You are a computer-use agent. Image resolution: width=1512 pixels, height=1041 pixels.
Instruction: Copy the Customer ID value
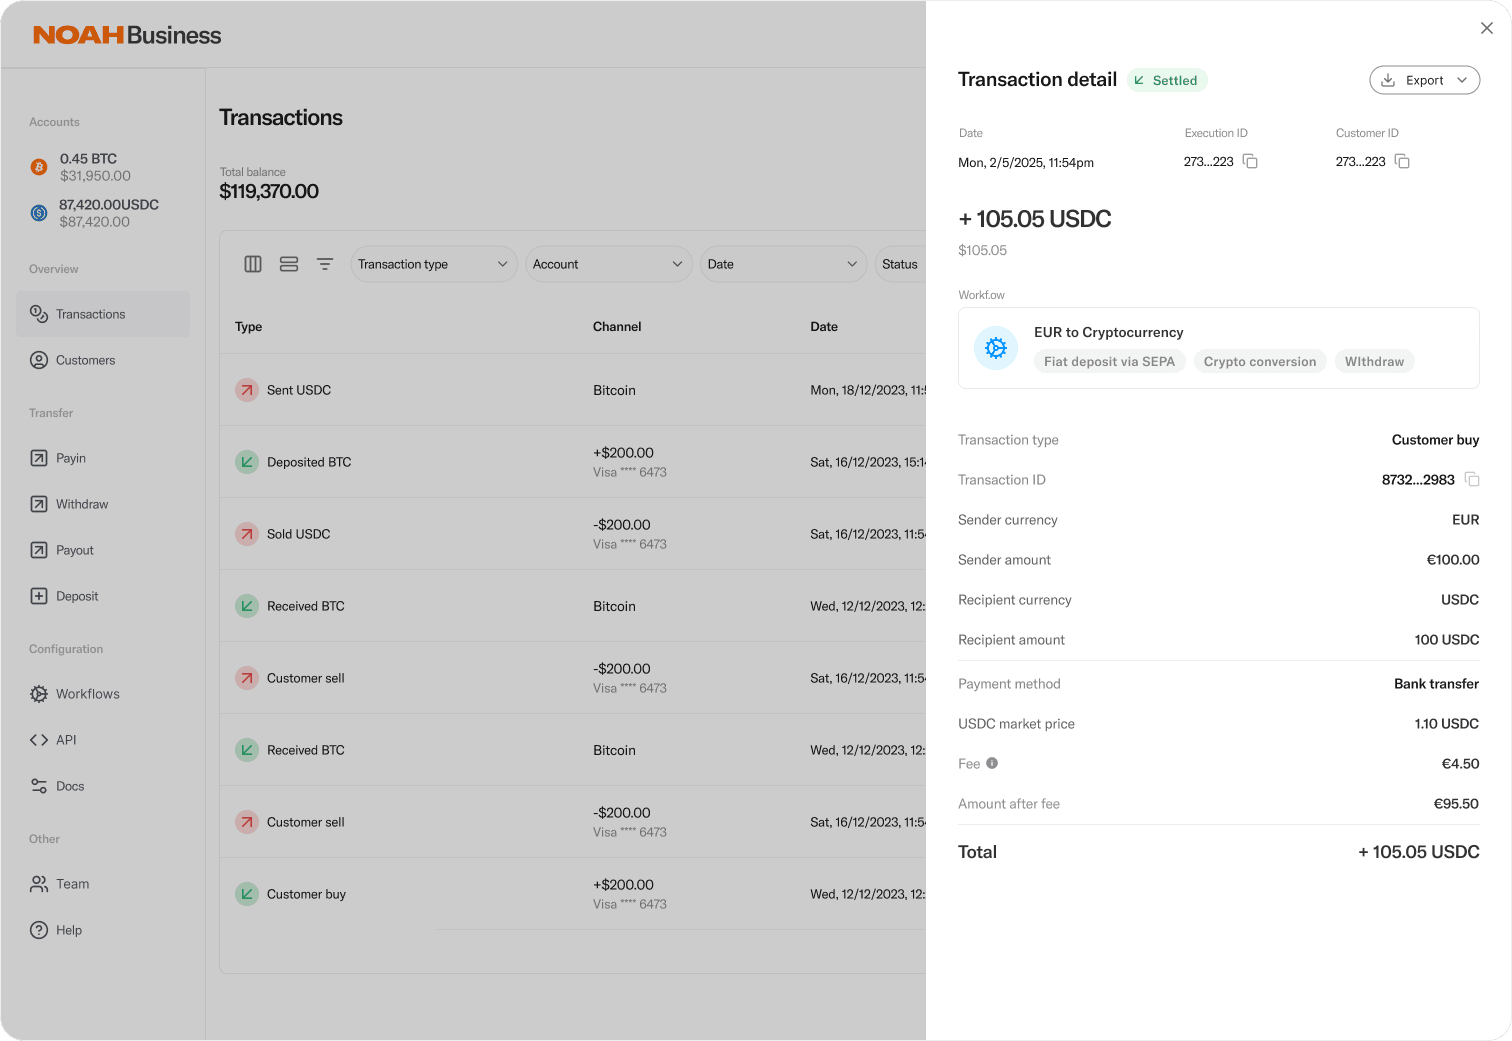click(1401, 161)
